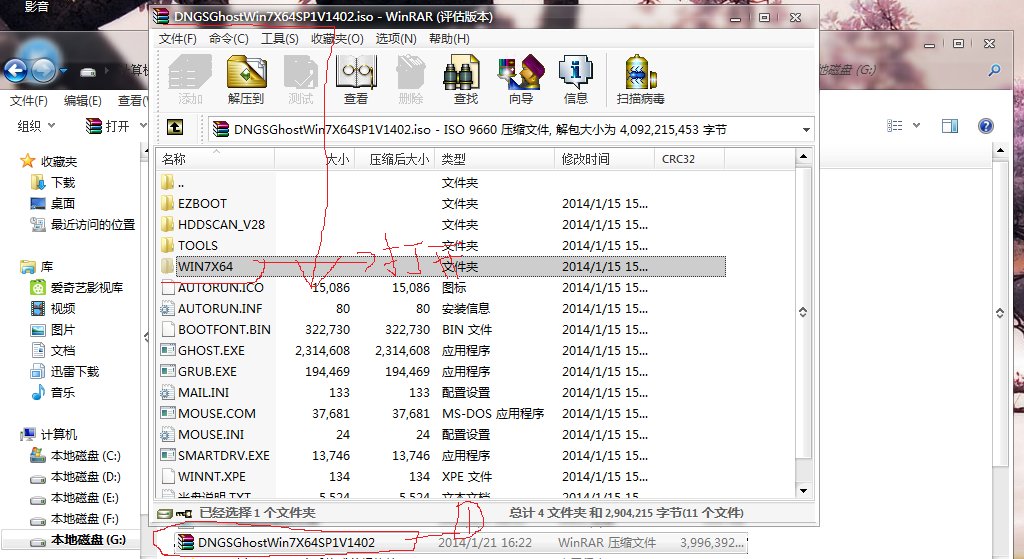Select the MOUSE.COM file row
Viewport: 1024px width, 559px height.
click(441, 413)
